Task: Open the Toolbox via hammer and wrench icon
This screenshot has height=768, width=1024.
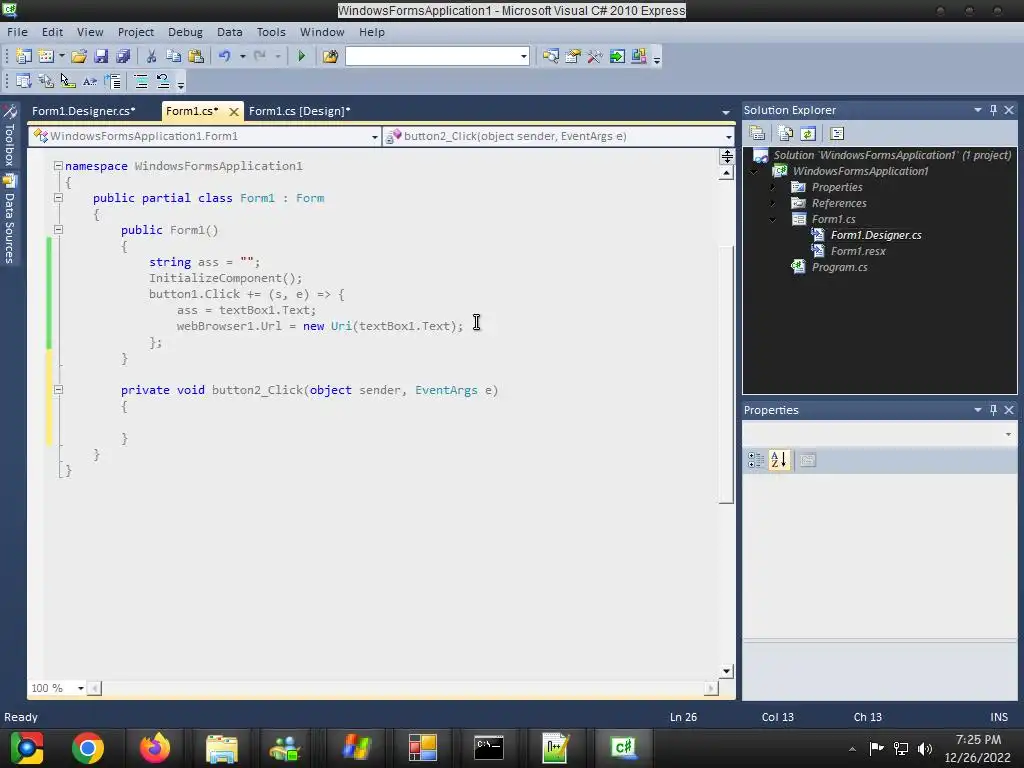Action: (595, 56)
